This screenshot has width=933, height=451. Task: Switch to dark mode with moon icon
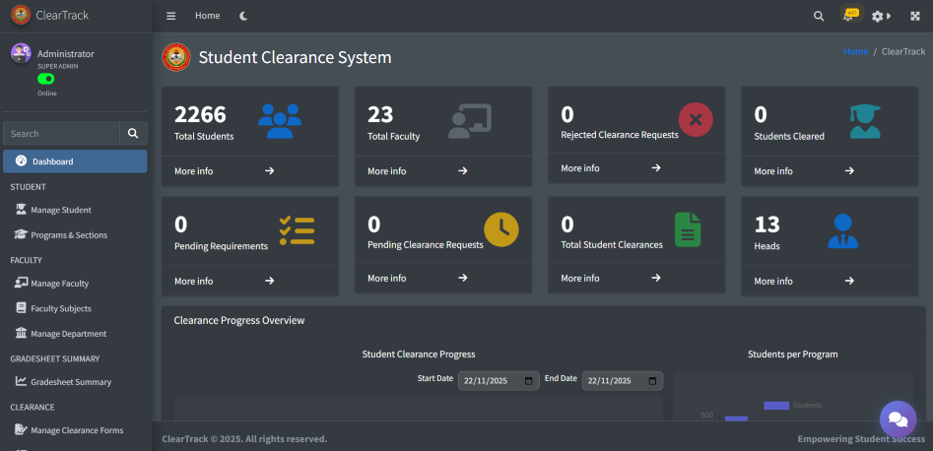tap(243, 16)
